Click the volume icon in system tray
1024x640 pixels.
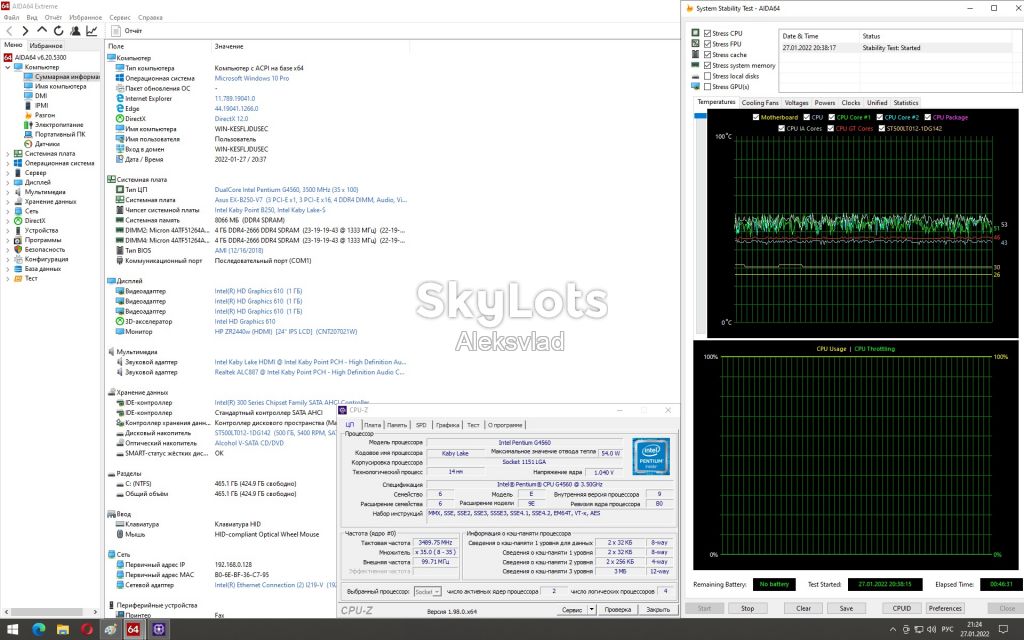930,630
